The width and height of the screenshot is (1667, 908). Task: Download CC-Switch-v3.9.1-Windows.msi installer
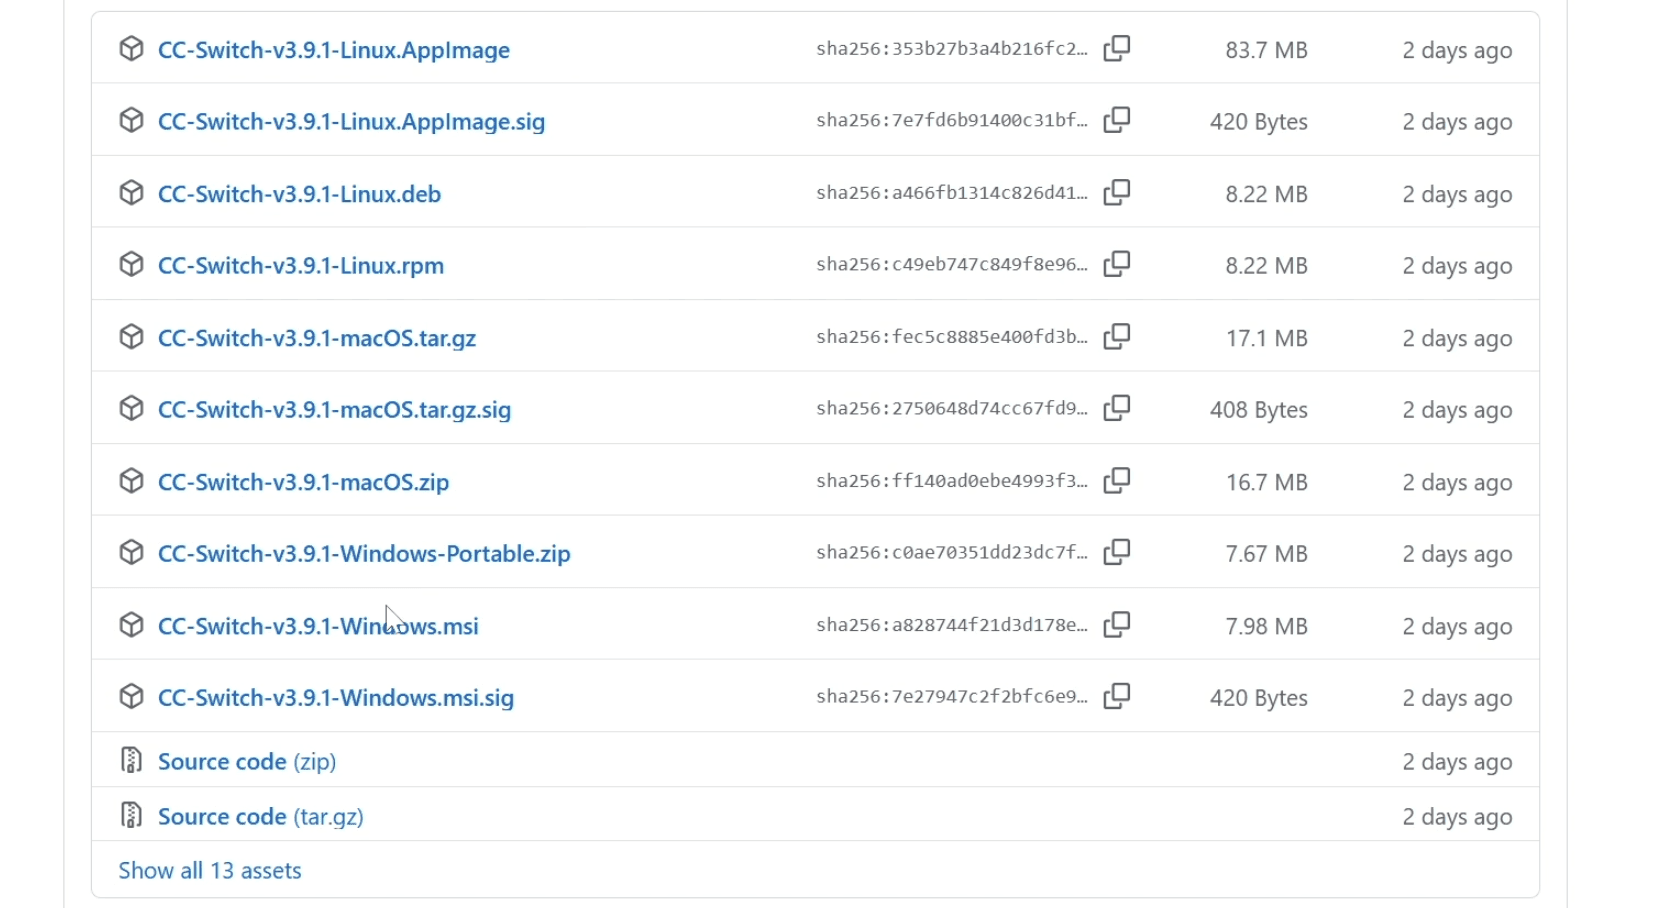coord(318,626)
